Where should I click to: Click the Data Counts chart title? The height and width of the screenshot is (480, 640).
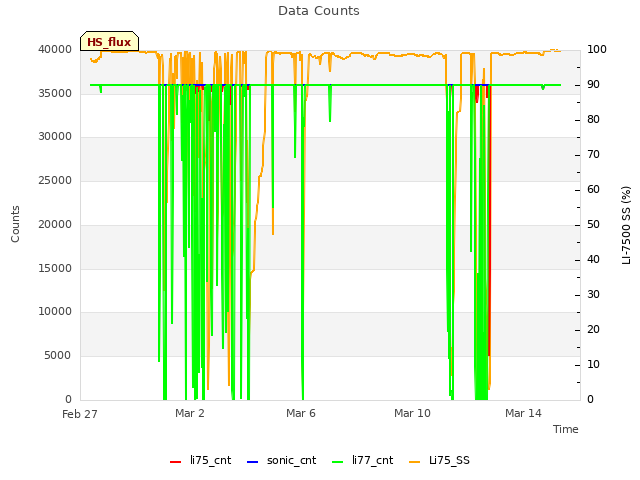coord(319,11)
